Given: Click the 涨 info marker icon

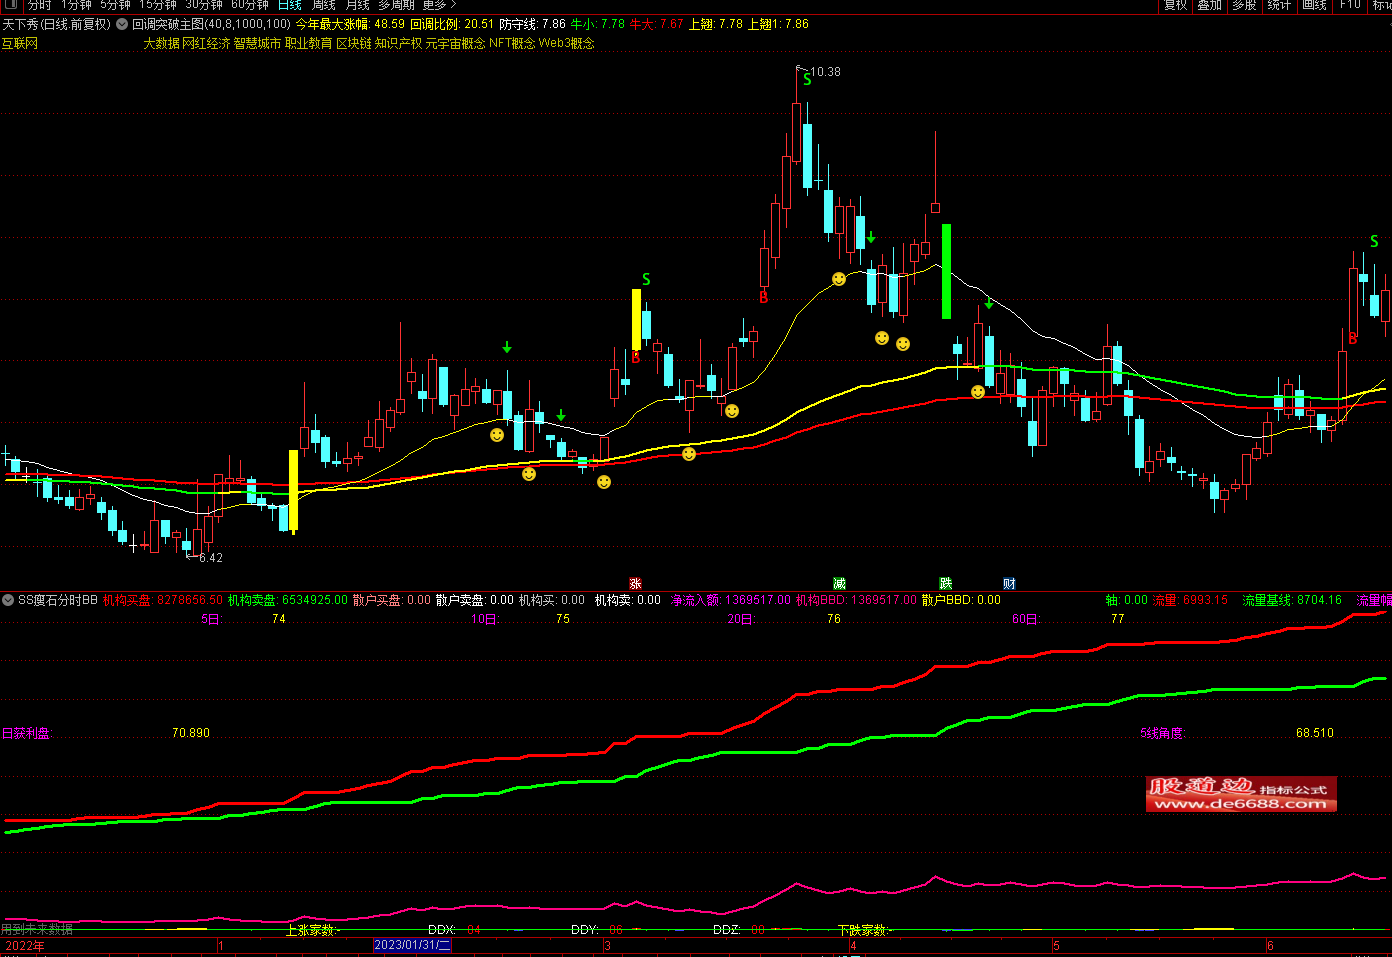Looking at the screenshot, I should click(635, 584).
